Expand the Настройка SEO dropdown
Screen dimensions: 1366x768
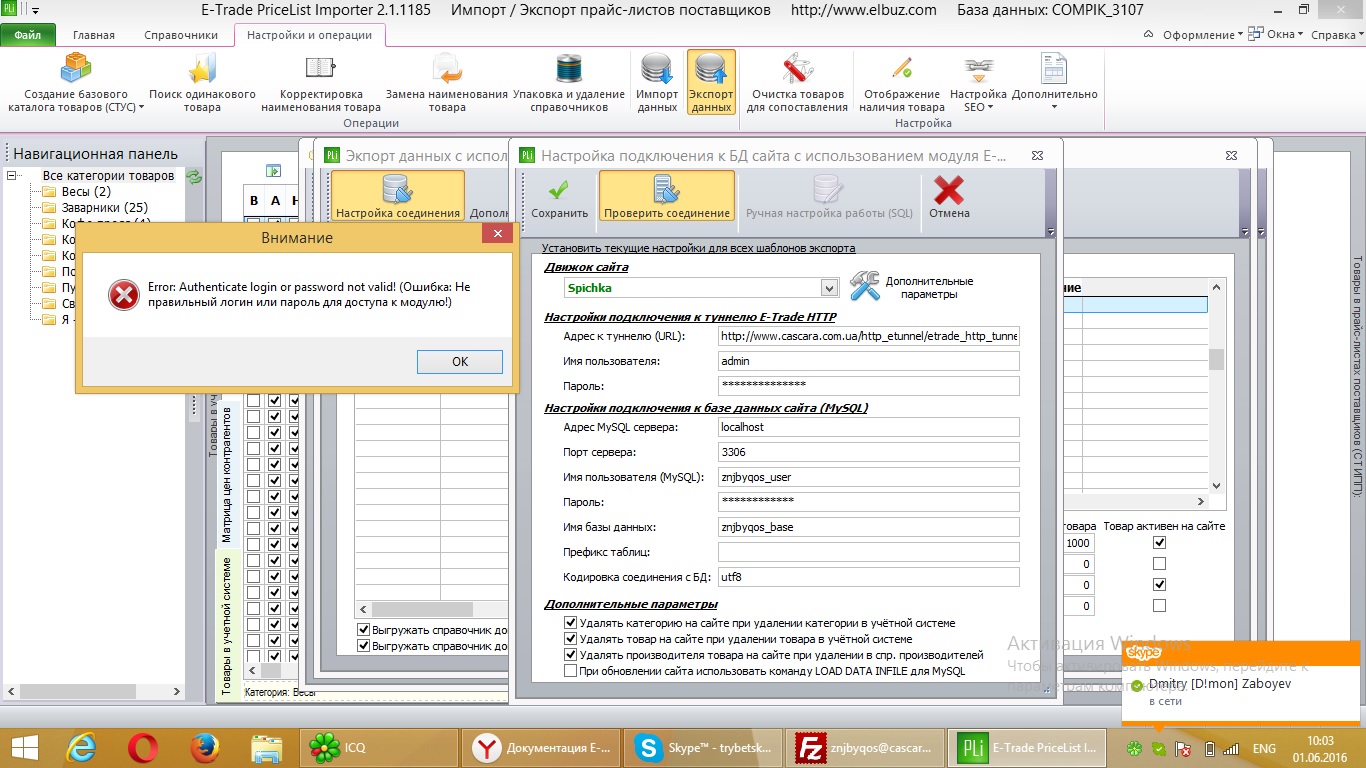978,82
